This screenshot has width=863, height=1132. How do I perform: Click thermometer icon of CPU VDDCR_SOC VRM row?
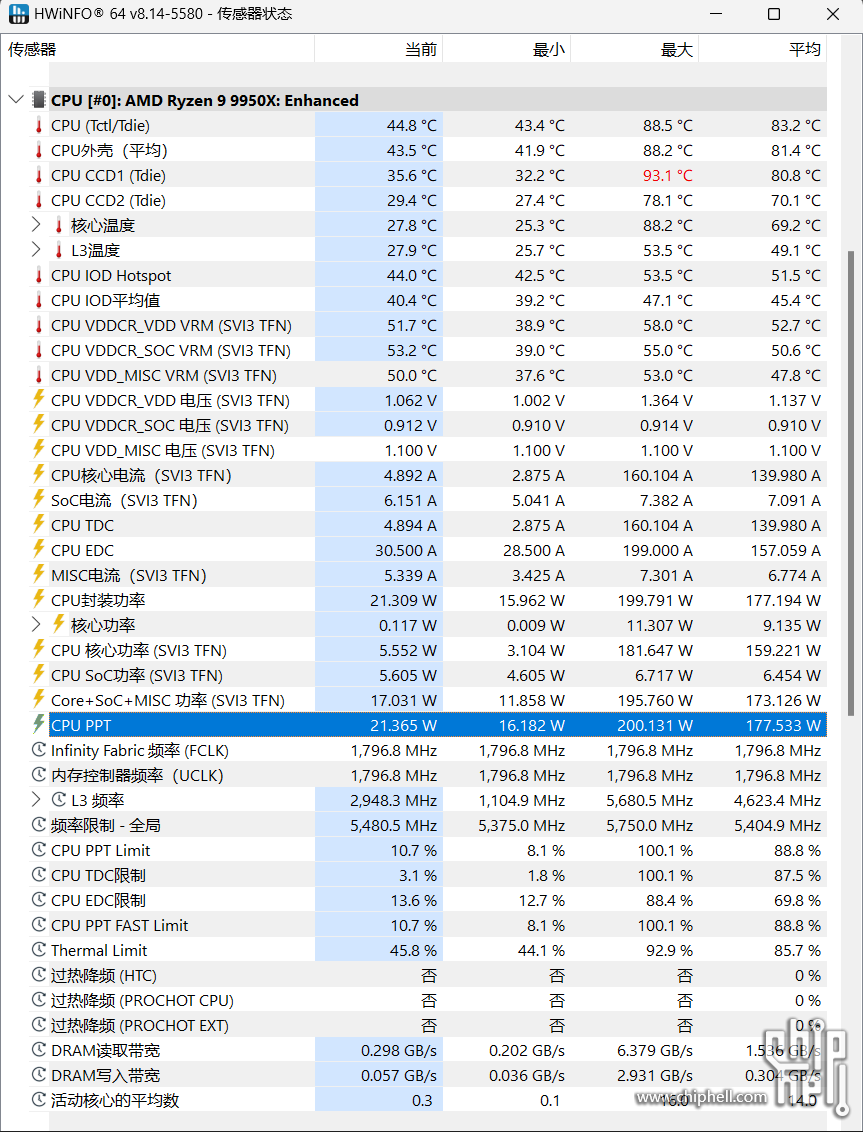(x=39, y=351)
